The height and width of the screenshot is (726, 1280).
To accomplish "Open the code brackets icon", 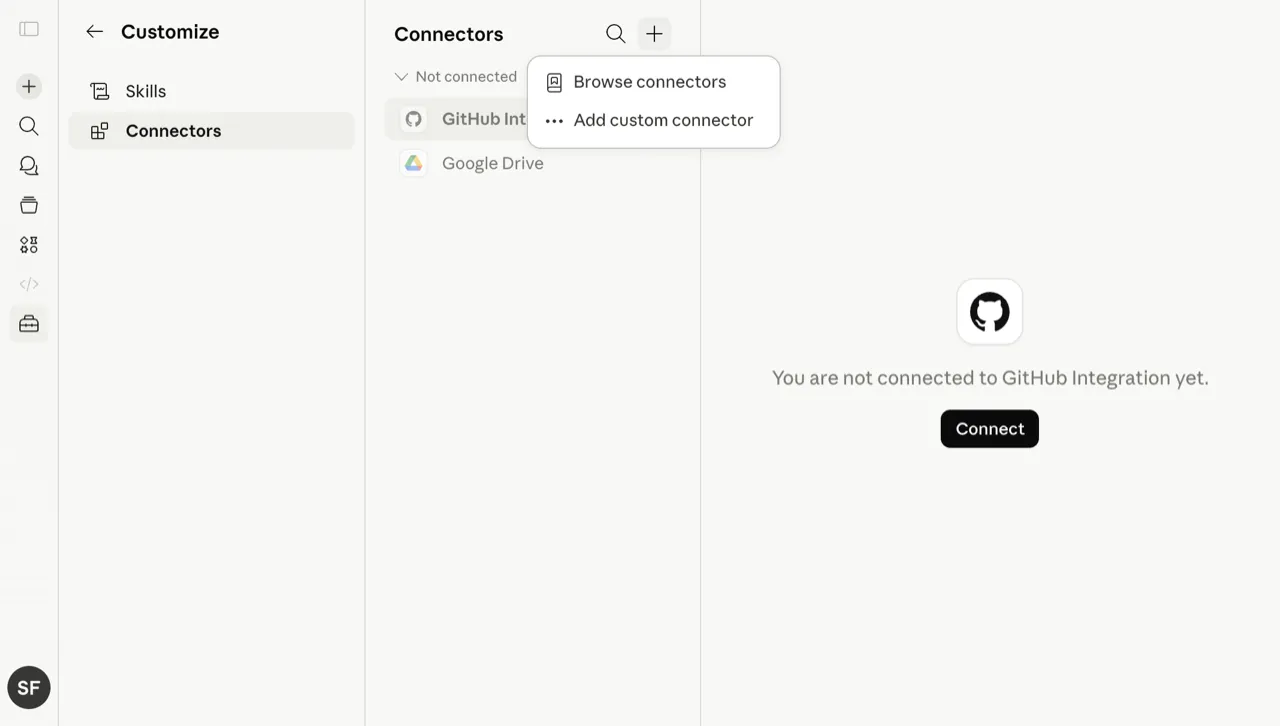I will (x=29, y=284).
